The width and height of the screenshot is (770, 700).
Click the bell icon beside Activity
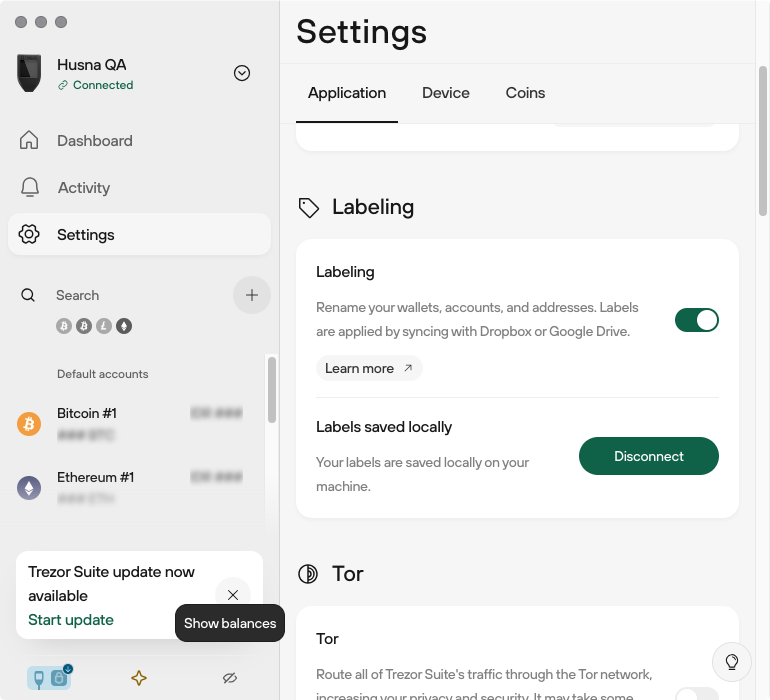tap(29, 188)
